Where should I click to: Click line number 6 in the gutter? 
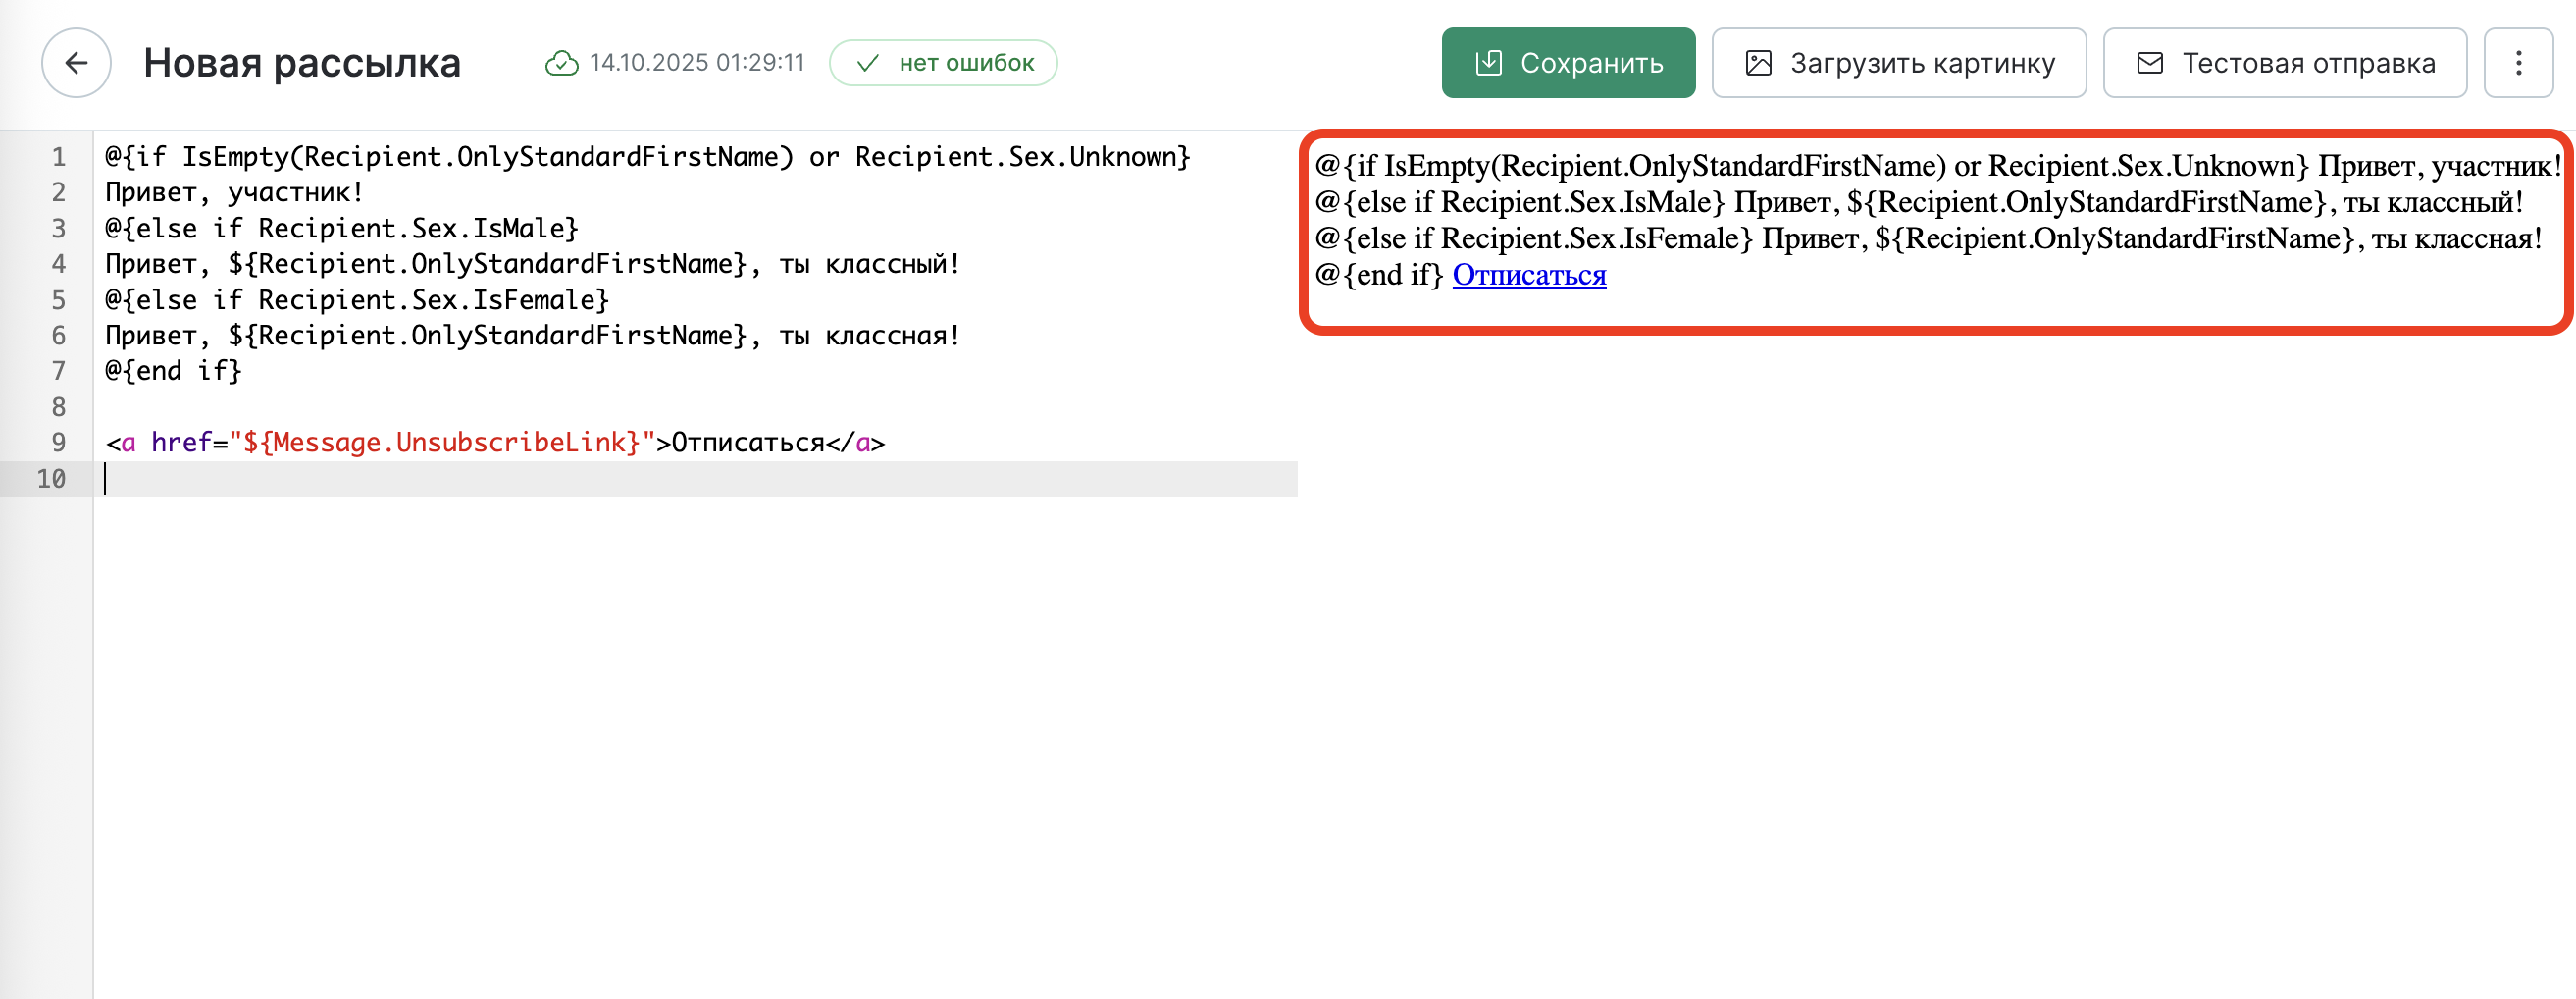pos(59,336)
